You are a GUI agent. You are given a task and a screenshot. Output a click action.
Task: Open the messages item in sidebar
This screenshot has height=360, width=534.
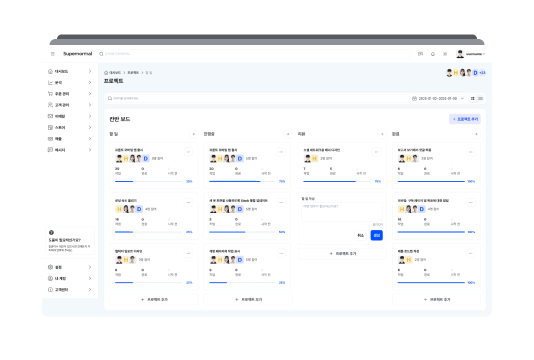tap(70, 150)
